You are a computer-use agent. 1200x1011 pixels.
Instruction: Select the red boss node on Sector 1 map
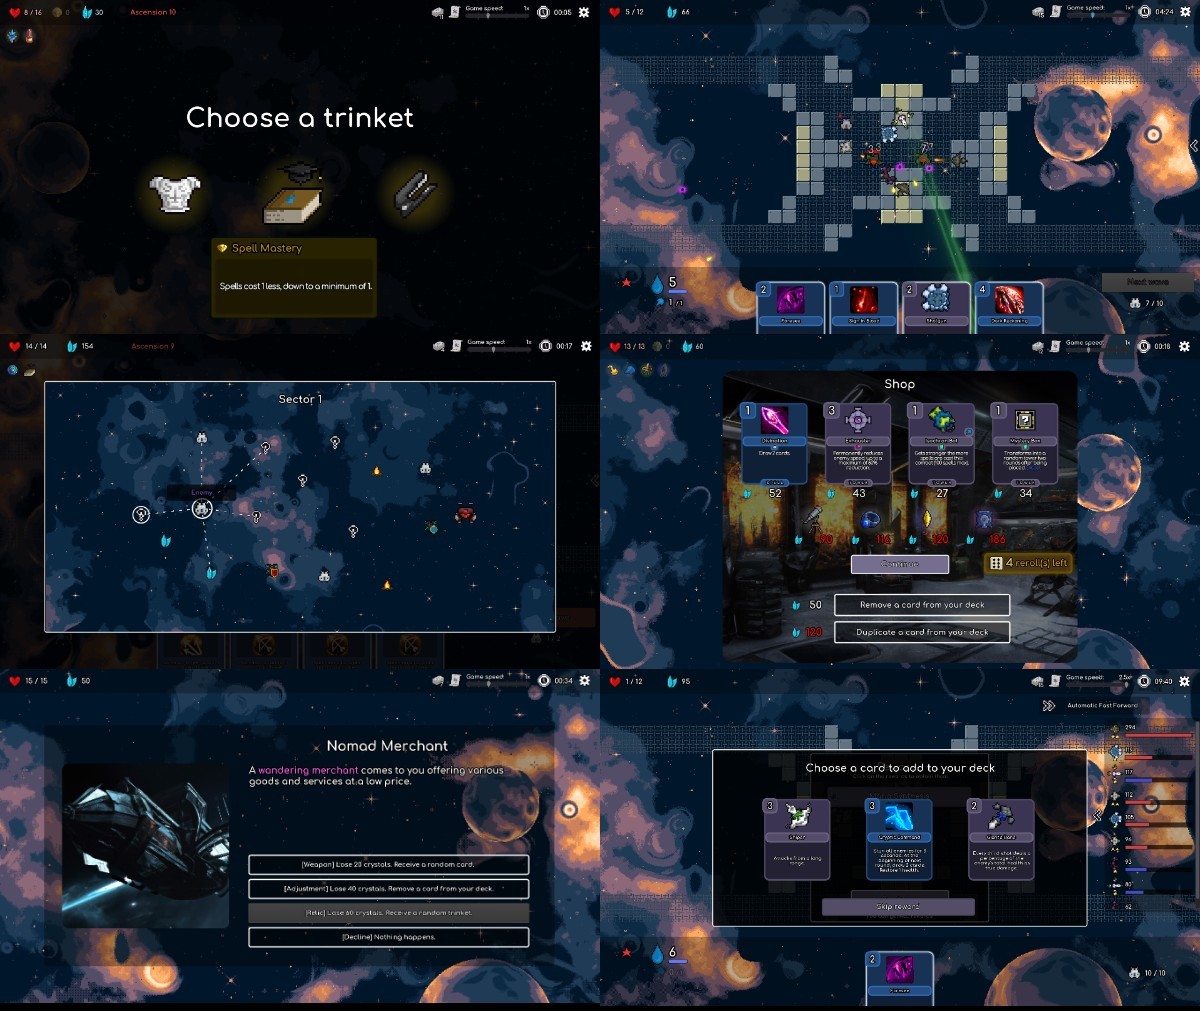465,514
